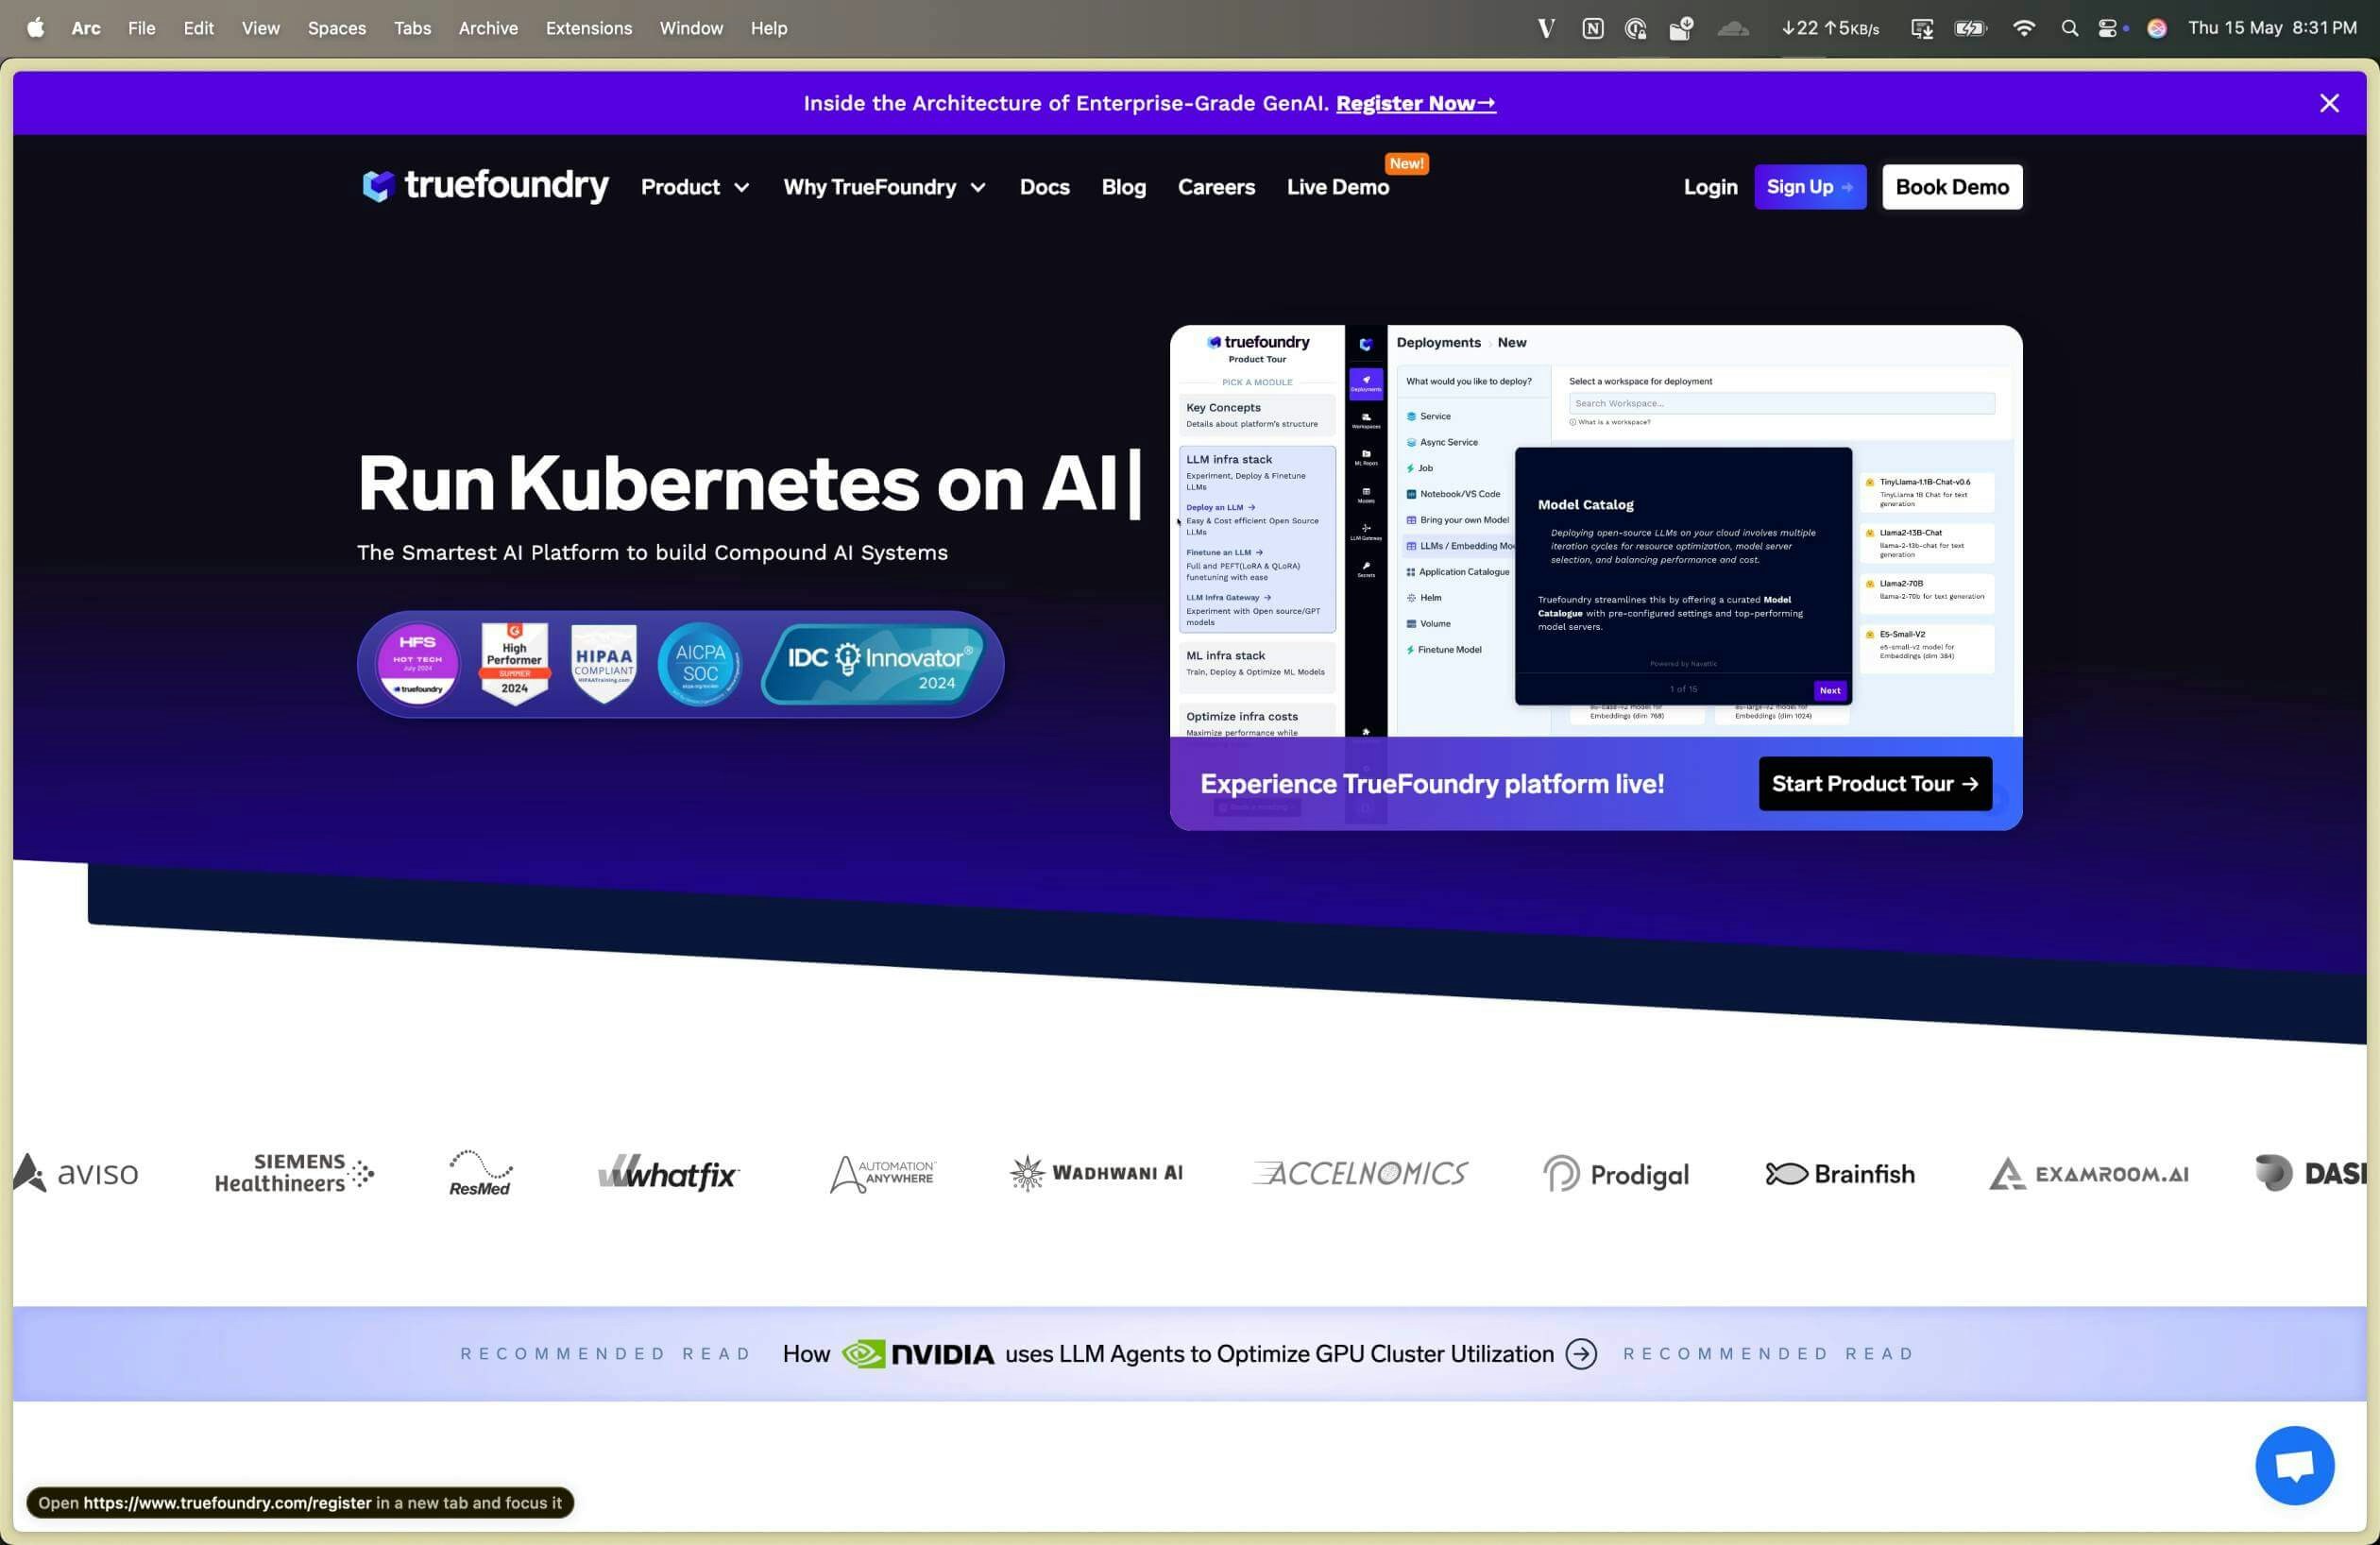The image size is (2380, 1545).
Task: Click the Wadhwani AI logo
Action: point(1096,1173)
